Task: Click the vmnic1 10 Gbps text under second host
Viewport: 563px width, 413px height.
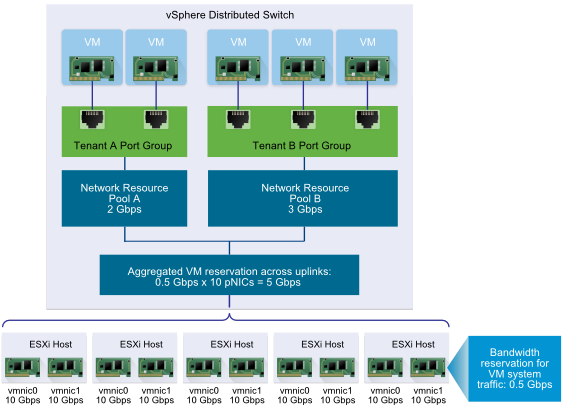Action: [x=156, y=395]
